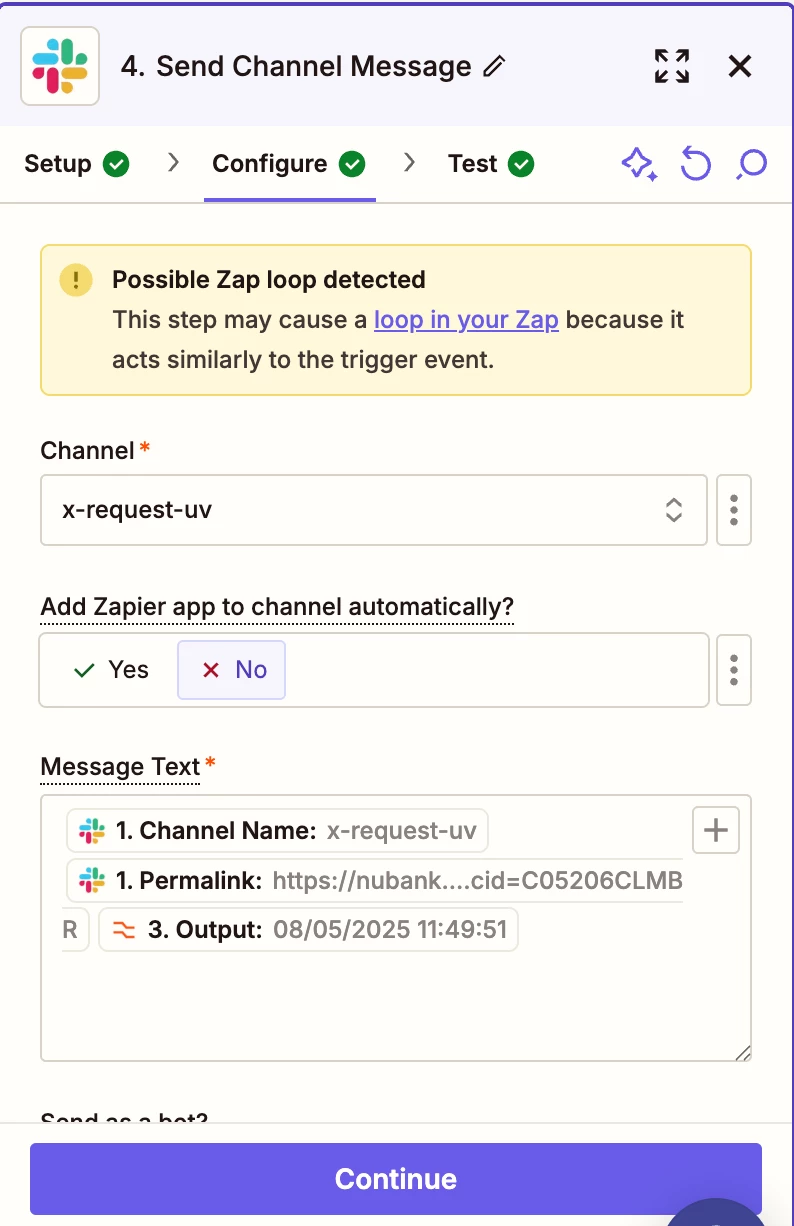Click the Continue button

pos(396,1179)
